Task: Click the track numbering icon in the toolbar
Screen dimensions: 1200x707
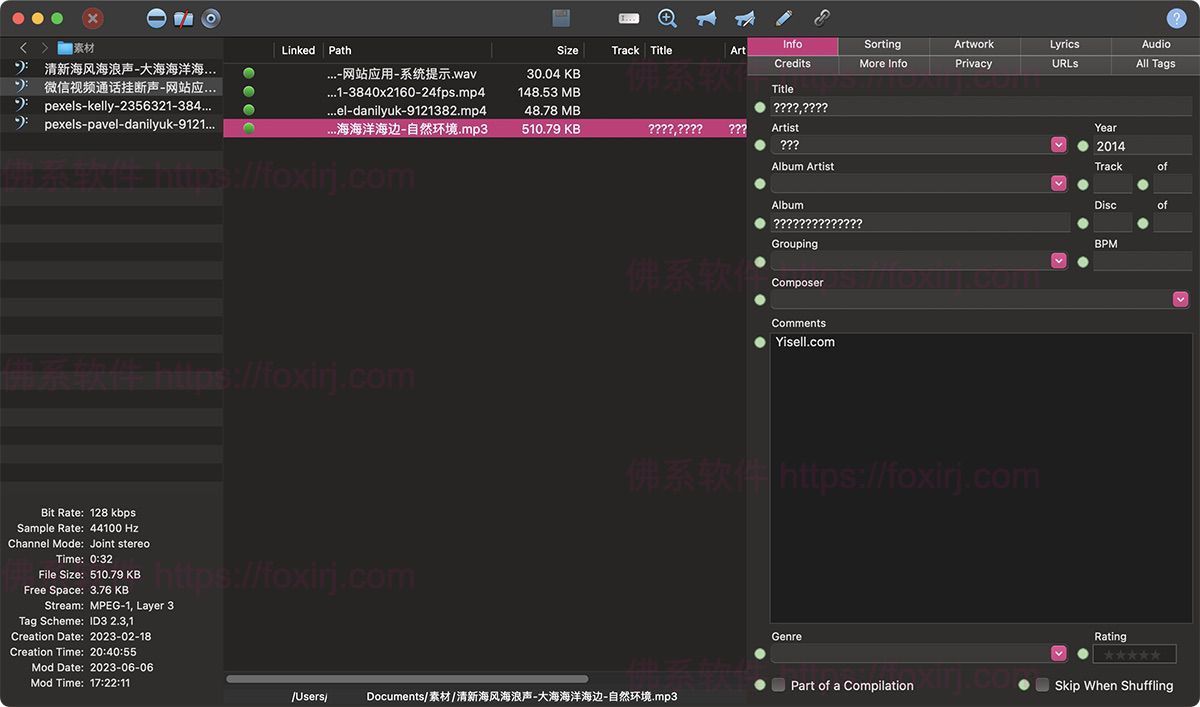Action: 628,17
